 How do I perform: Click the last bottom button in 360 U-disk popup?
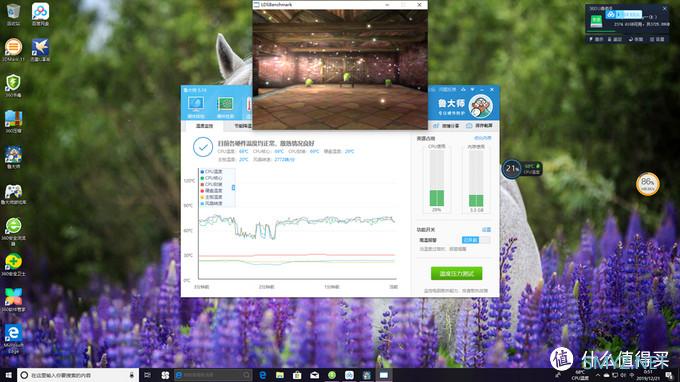pyautogui.click(x=657, y=39)
